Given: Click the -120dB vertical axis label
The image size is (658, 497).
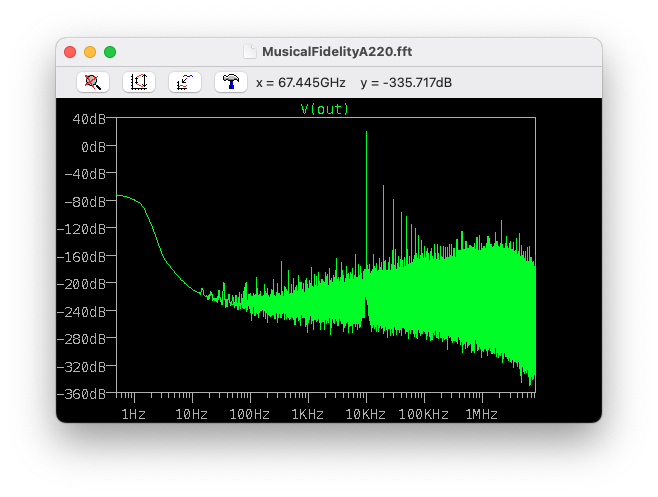Looking at the screenshot, I should [81, 229].
